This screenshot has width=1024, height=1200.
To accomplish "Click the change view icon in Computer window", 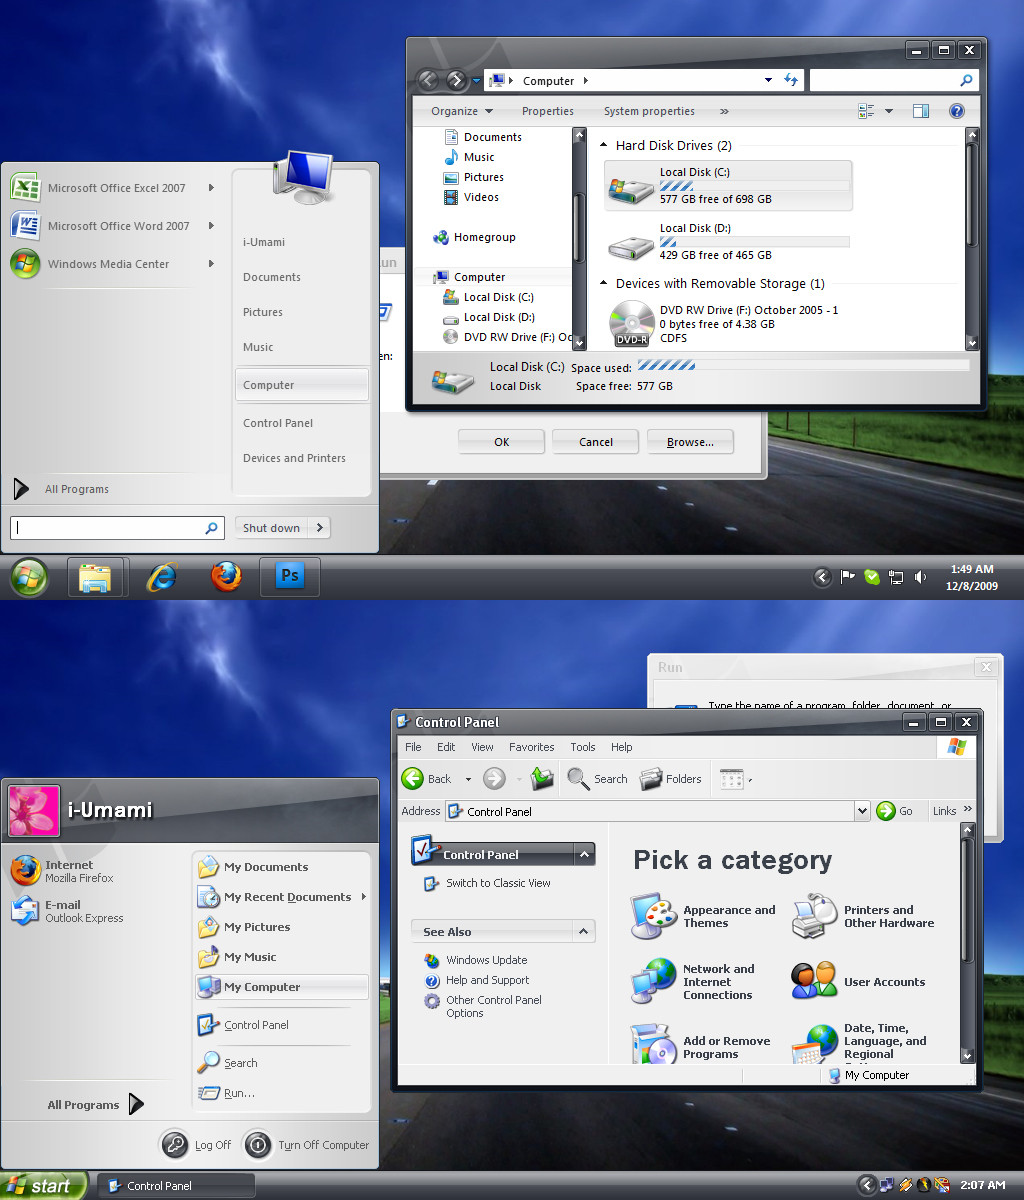I will pyautogui.click(x=866, y=111).
